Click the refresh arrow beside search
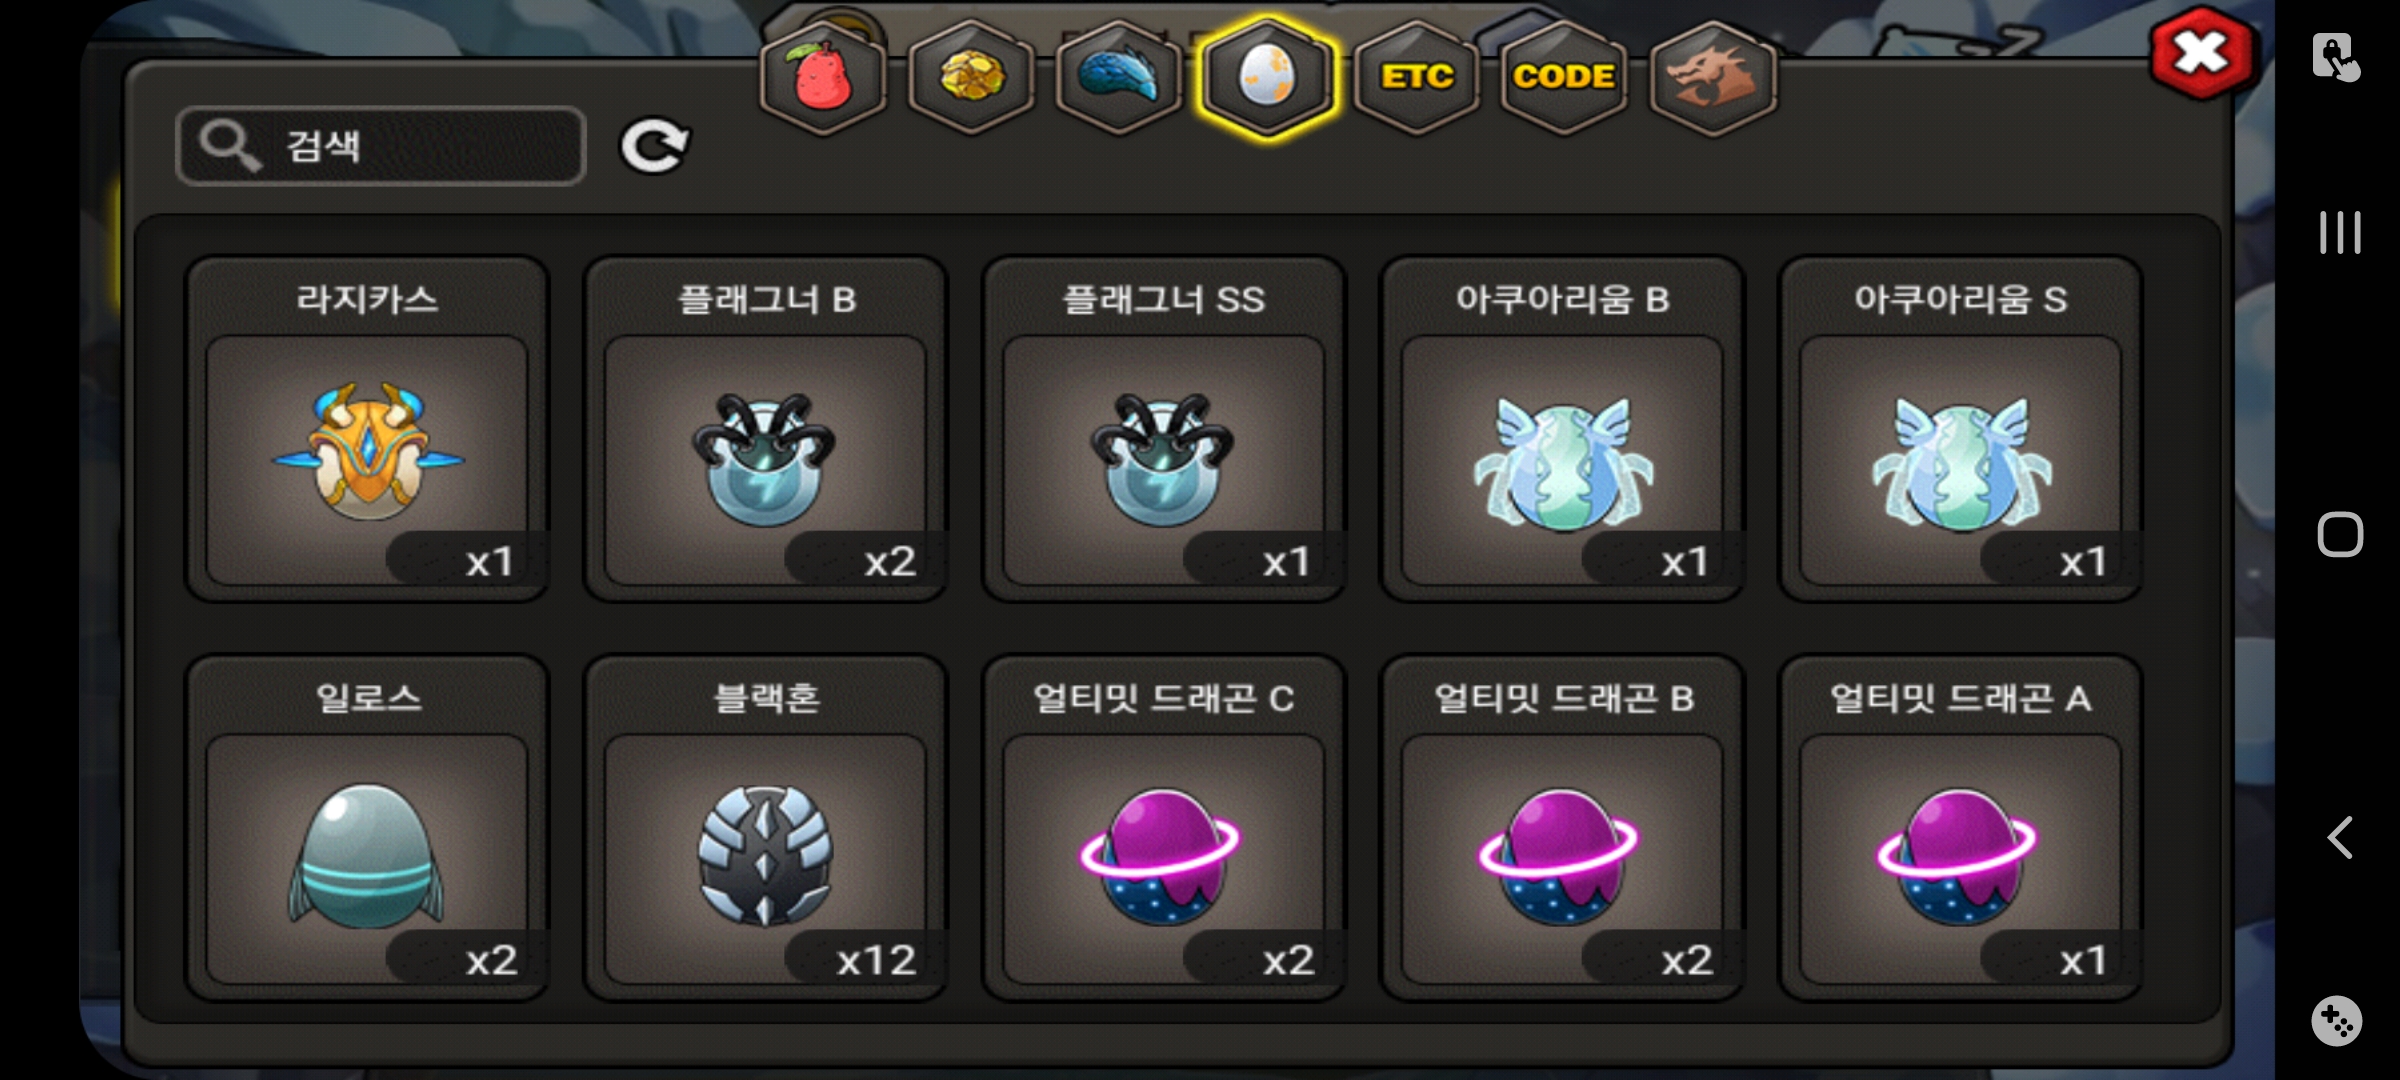 [x=655, y=146]
